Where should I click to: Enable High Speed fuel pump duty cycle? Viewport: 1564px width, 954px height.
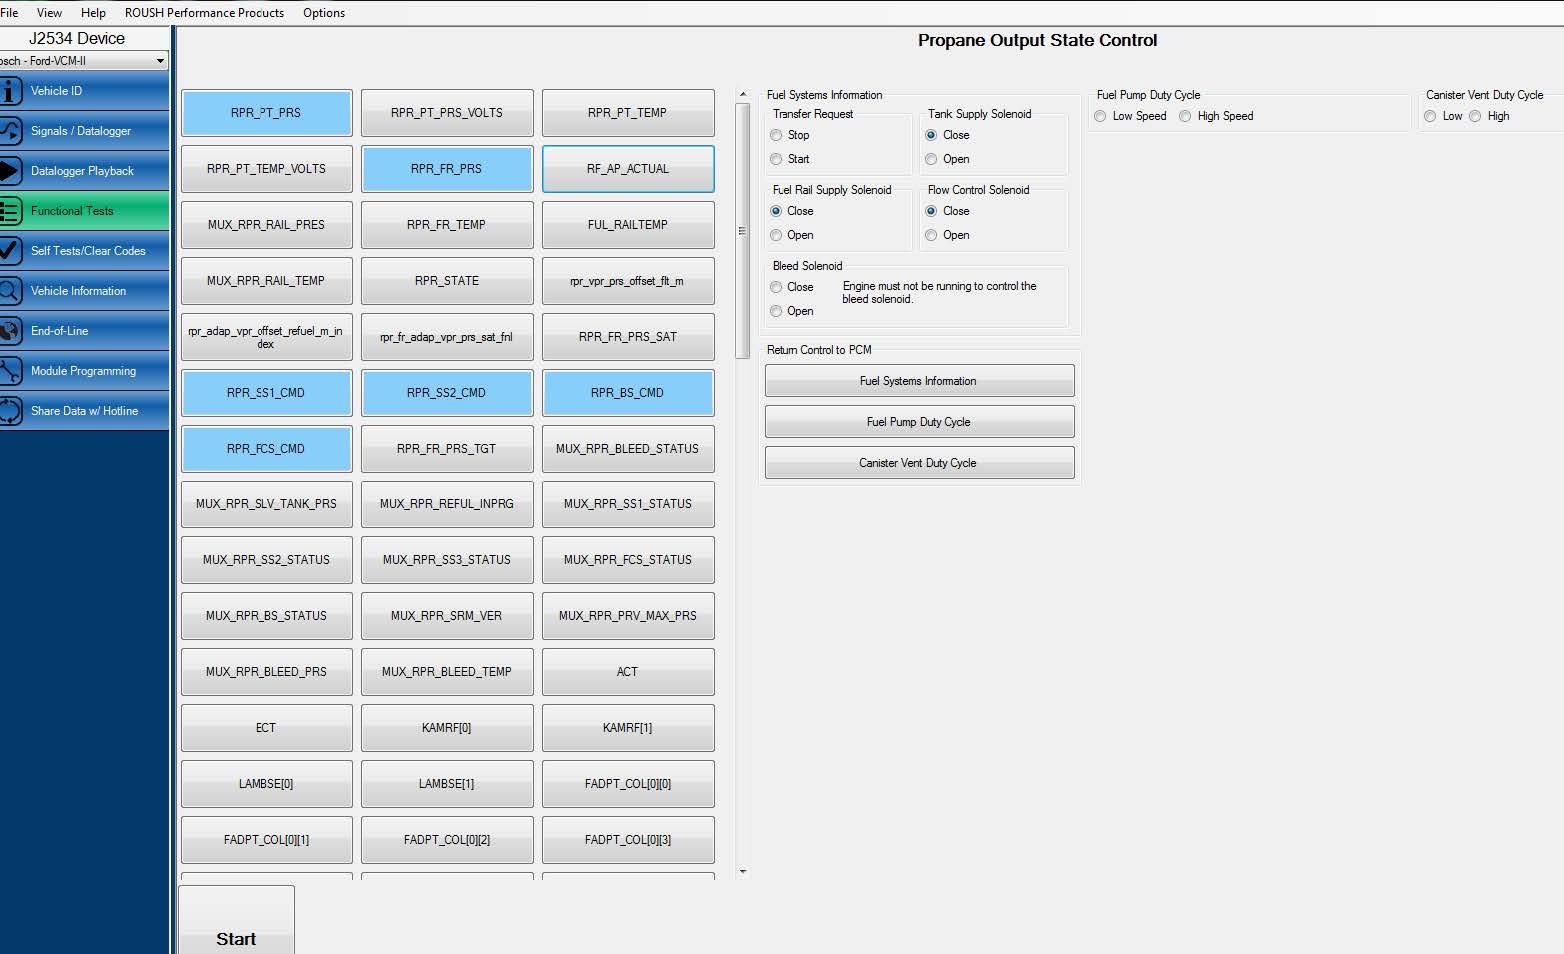1184,116
